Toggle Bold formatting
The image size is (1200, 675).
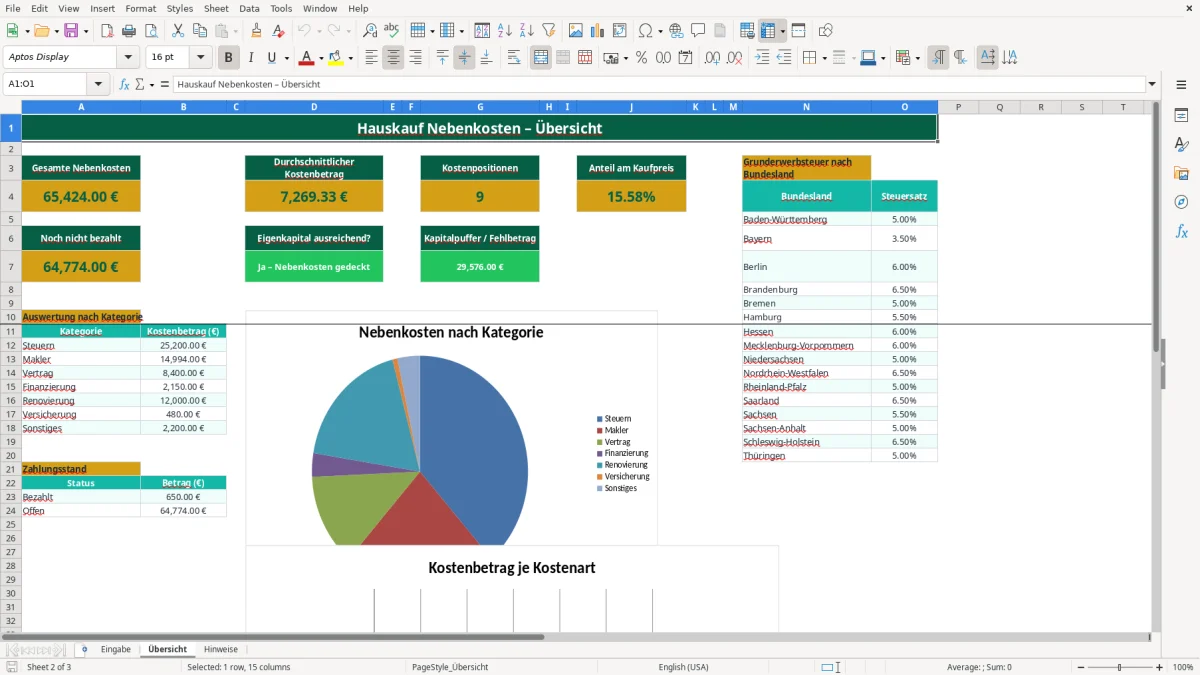[x=229, y=57]
